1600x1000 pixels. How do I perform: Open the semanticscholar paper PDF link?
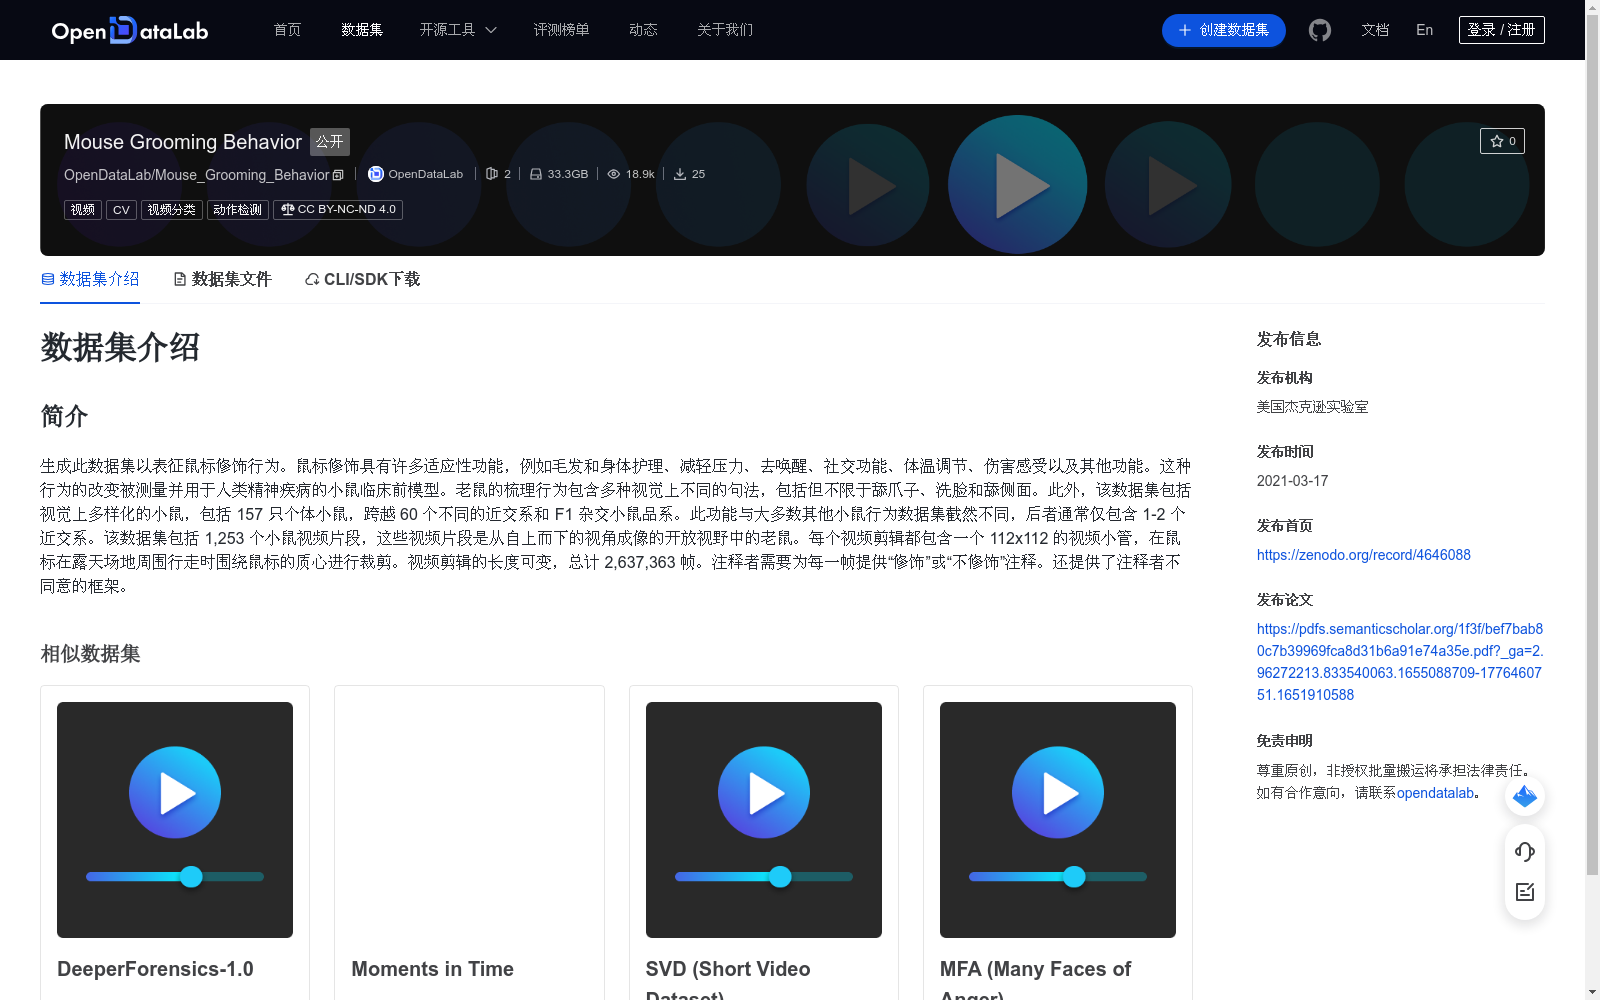(1400, 662)
